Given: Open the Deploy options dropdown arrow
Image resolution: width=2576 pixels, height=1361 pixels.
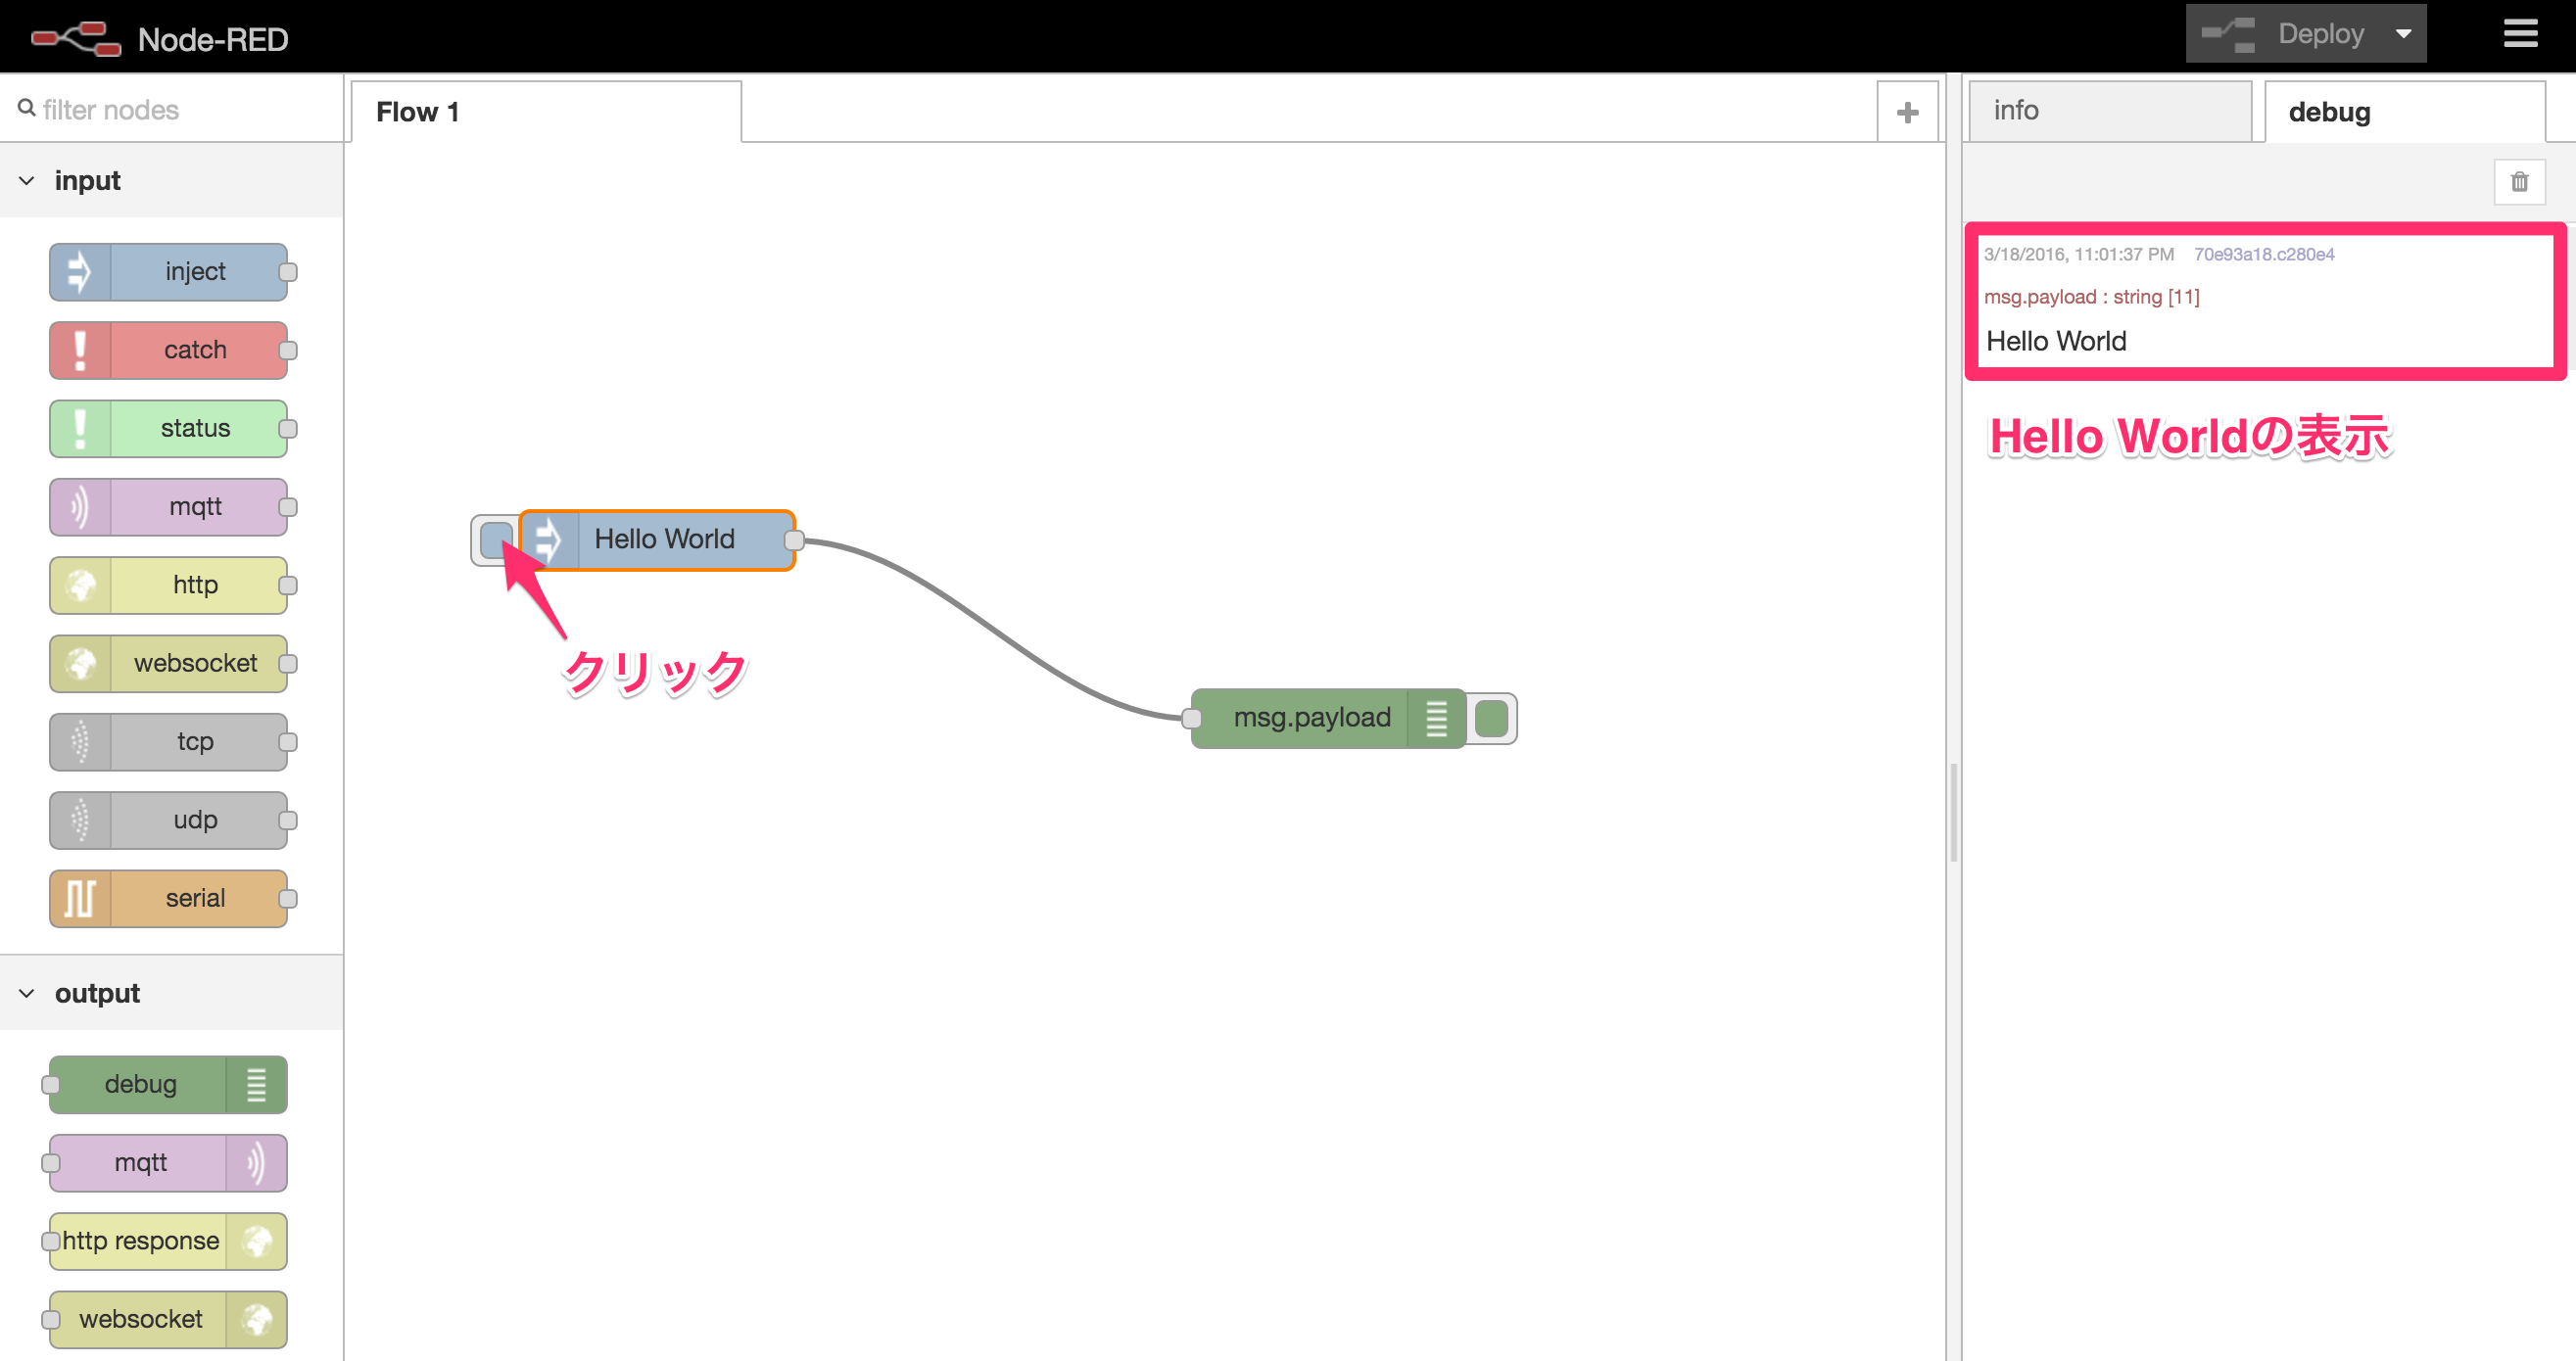Looking at the screenshot, I should [x=2404, y=33].
